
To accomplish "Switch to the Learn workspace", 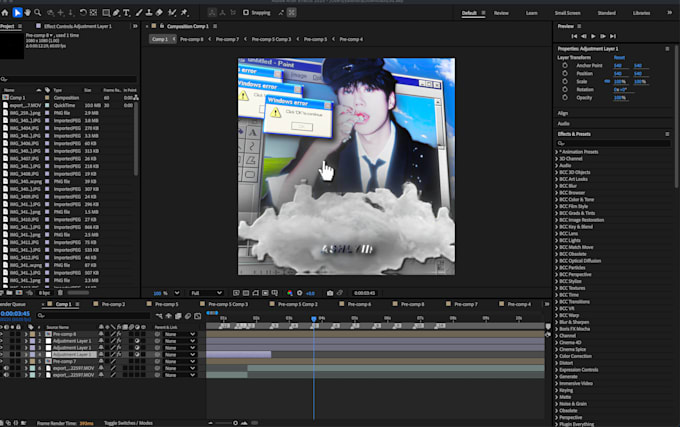I will 532,13.
